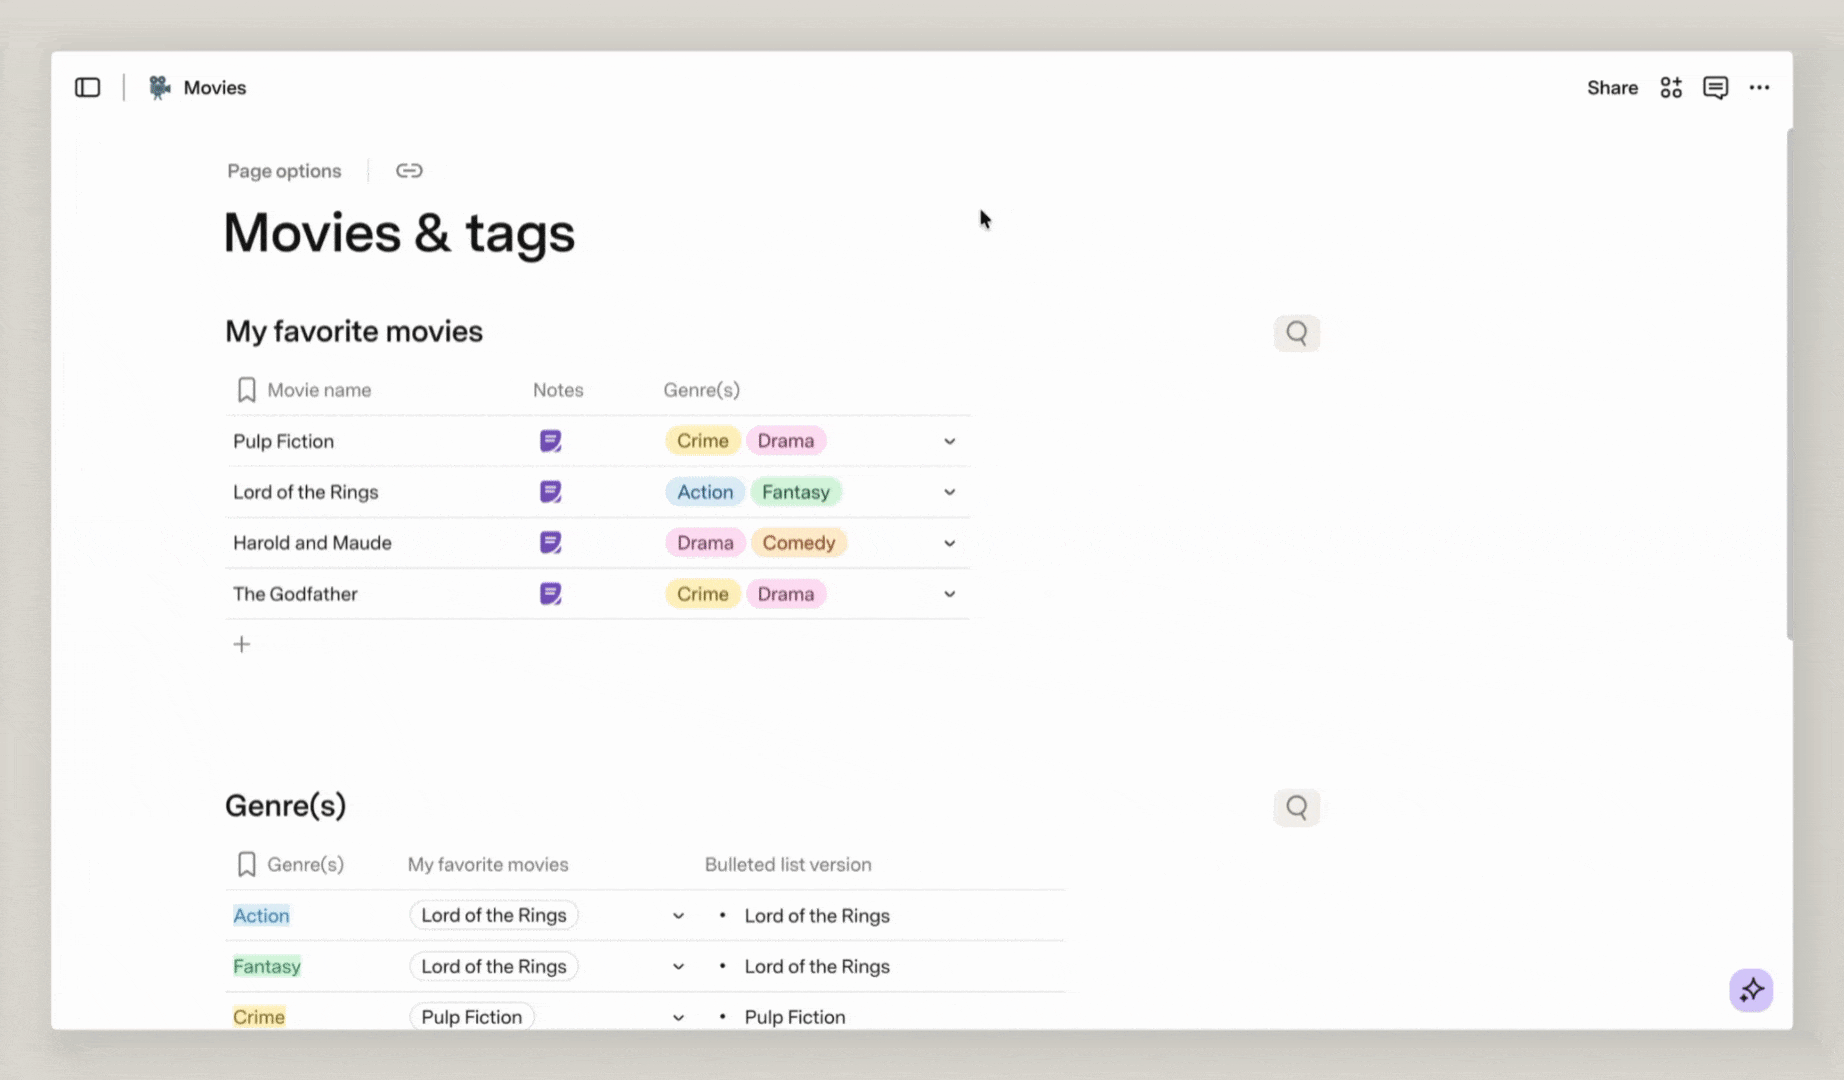Screen dimensions: 1844x1080
Task: Select the Crime tag on Pulp Fiction
Action: point(703,441)
